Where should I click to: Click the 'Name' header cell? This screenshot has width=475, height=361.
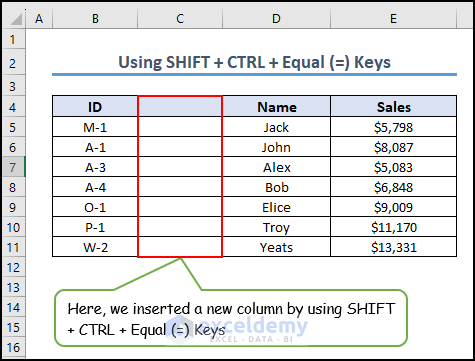click(276, 107)
